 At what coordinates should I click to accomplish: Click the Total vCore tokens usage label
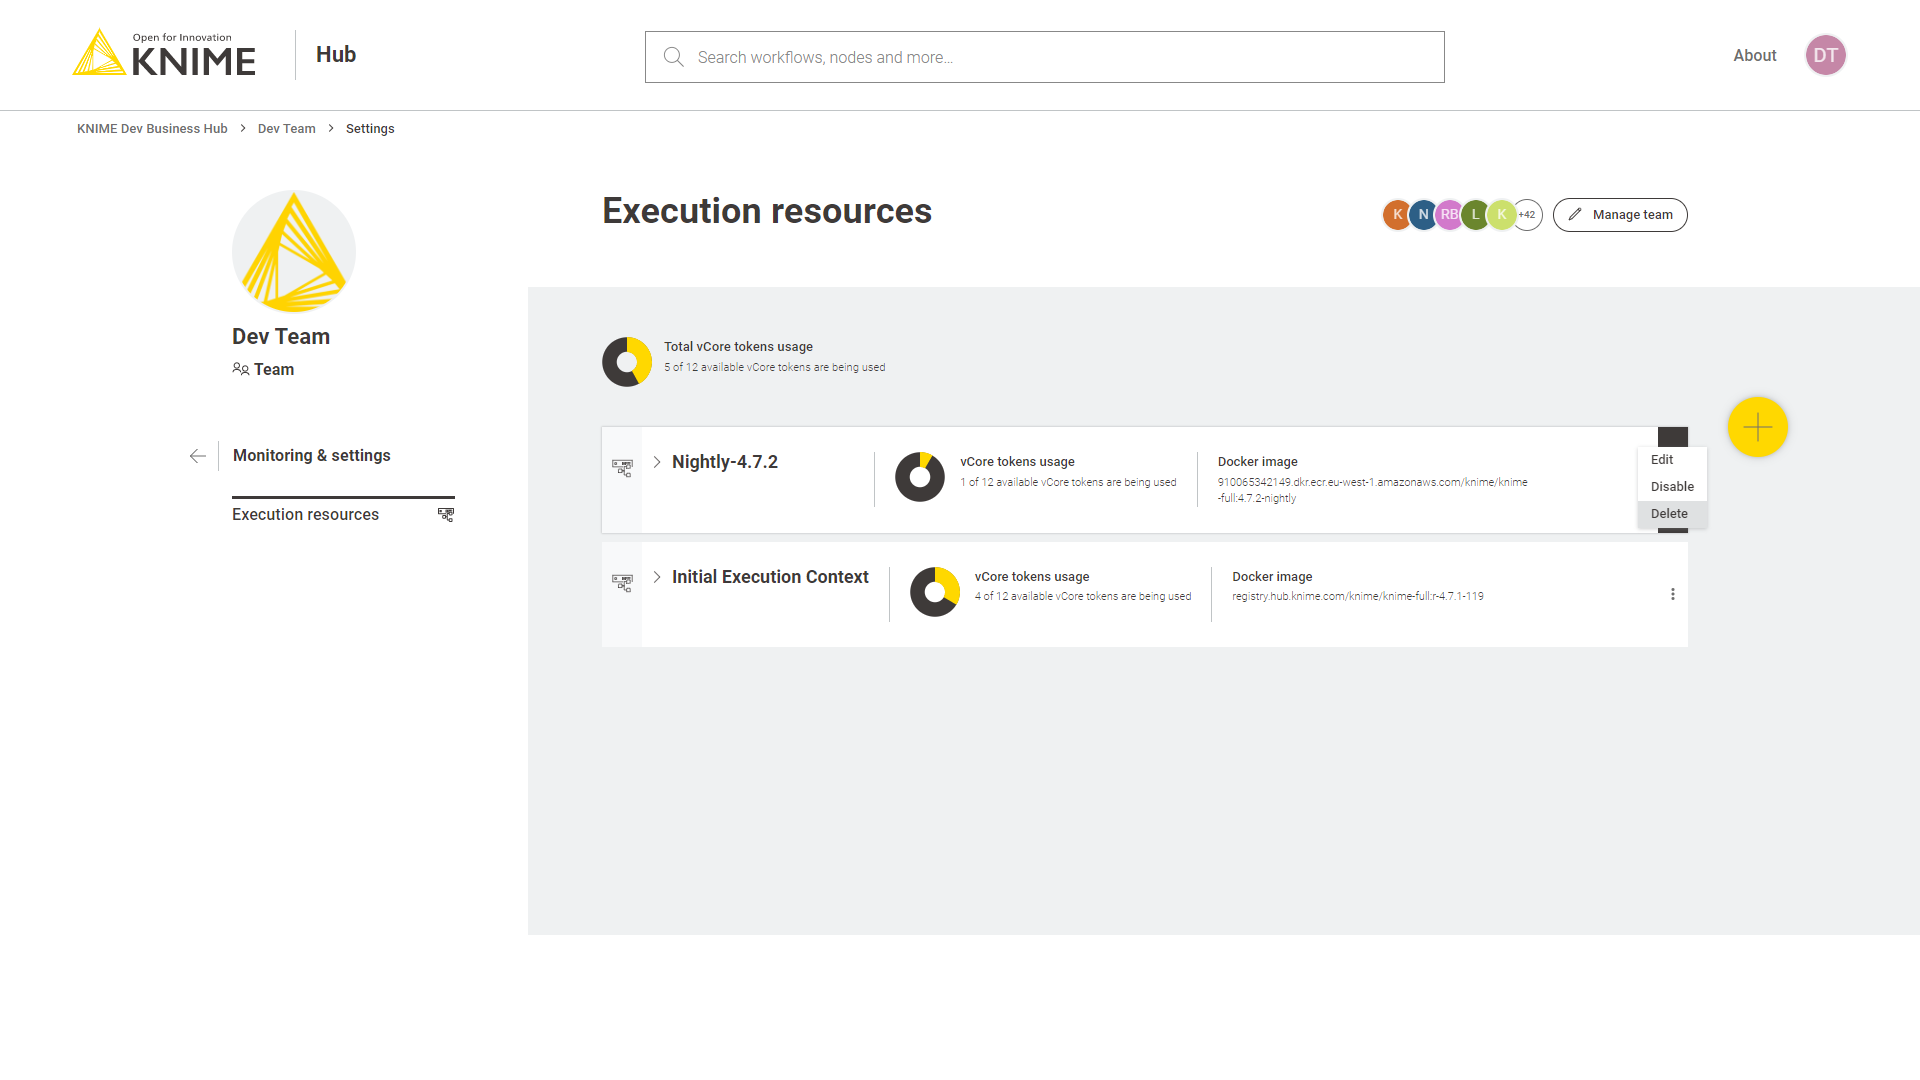pos(738,347)
